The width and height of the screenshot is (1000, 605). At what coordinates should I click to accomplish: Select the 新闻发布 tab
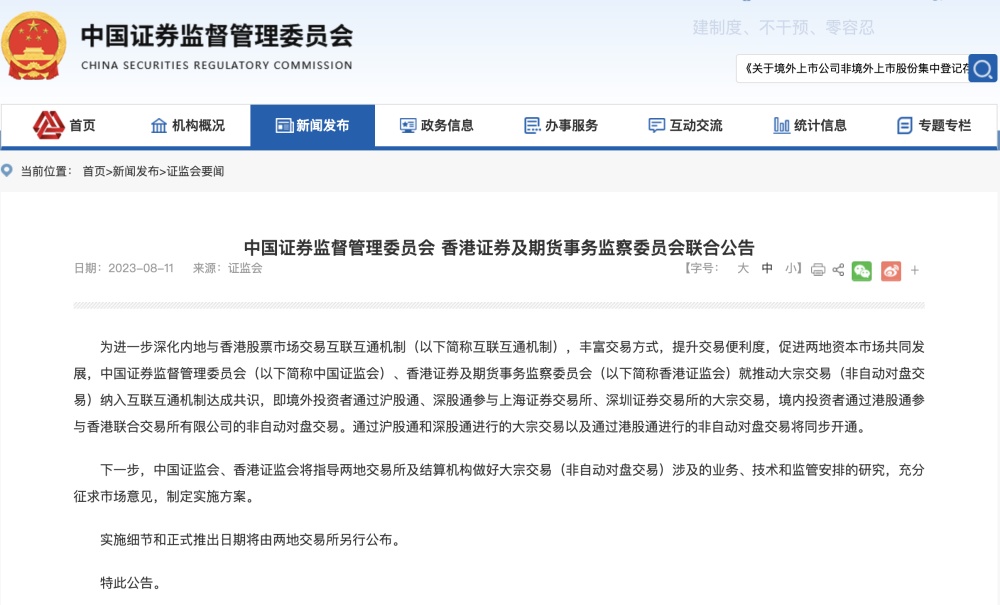(312, 126)
